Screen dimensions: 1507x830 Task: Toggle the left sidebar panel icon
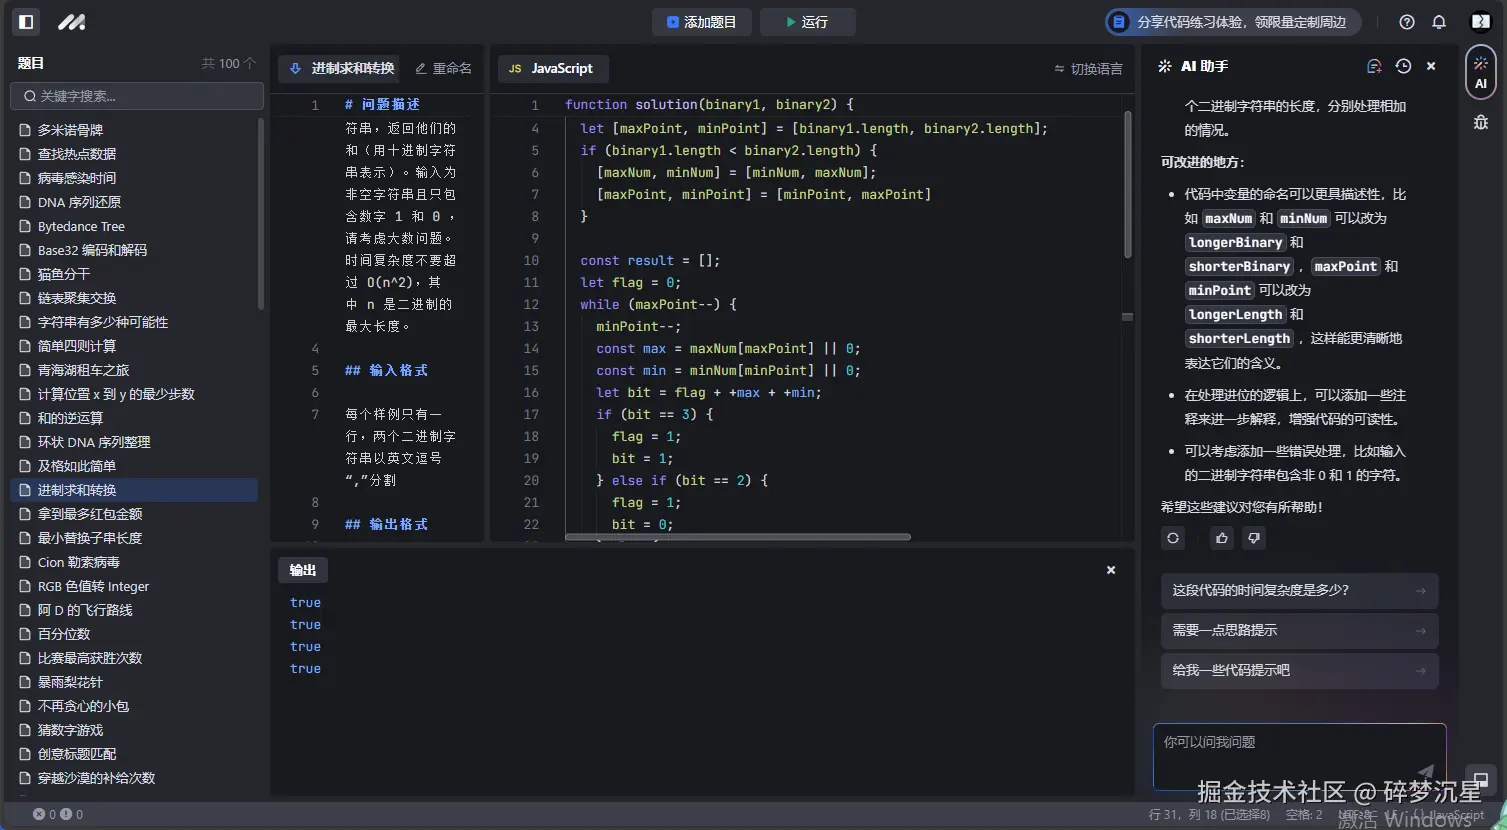click(x=27, y=22)
